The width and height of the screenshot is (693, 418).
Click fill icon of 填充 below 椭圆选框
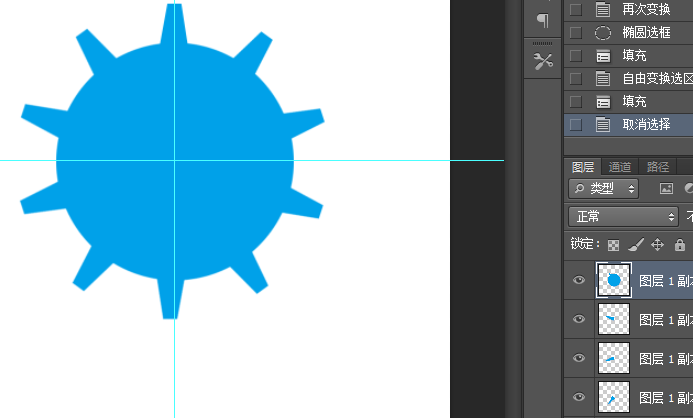603,56
